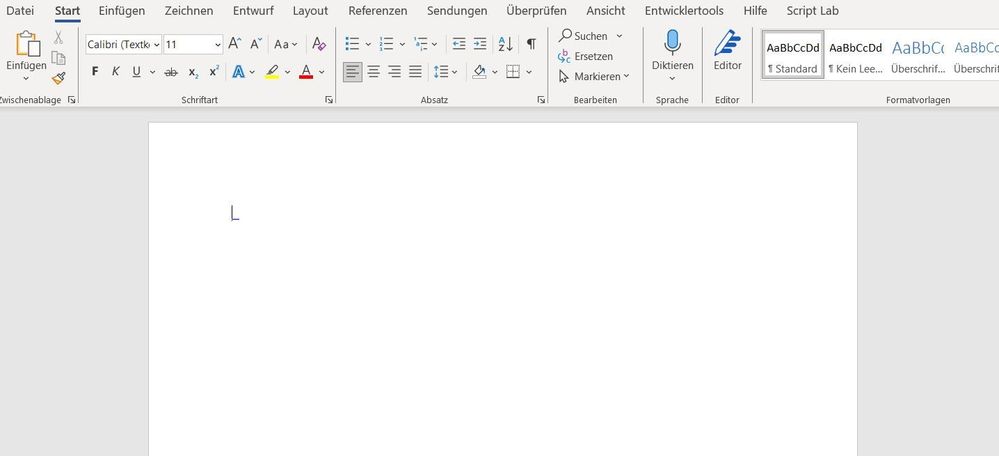This screenshot has height=456, width=999.
Task: Increase font size with the larger A icon
Action: click(234, 44)
